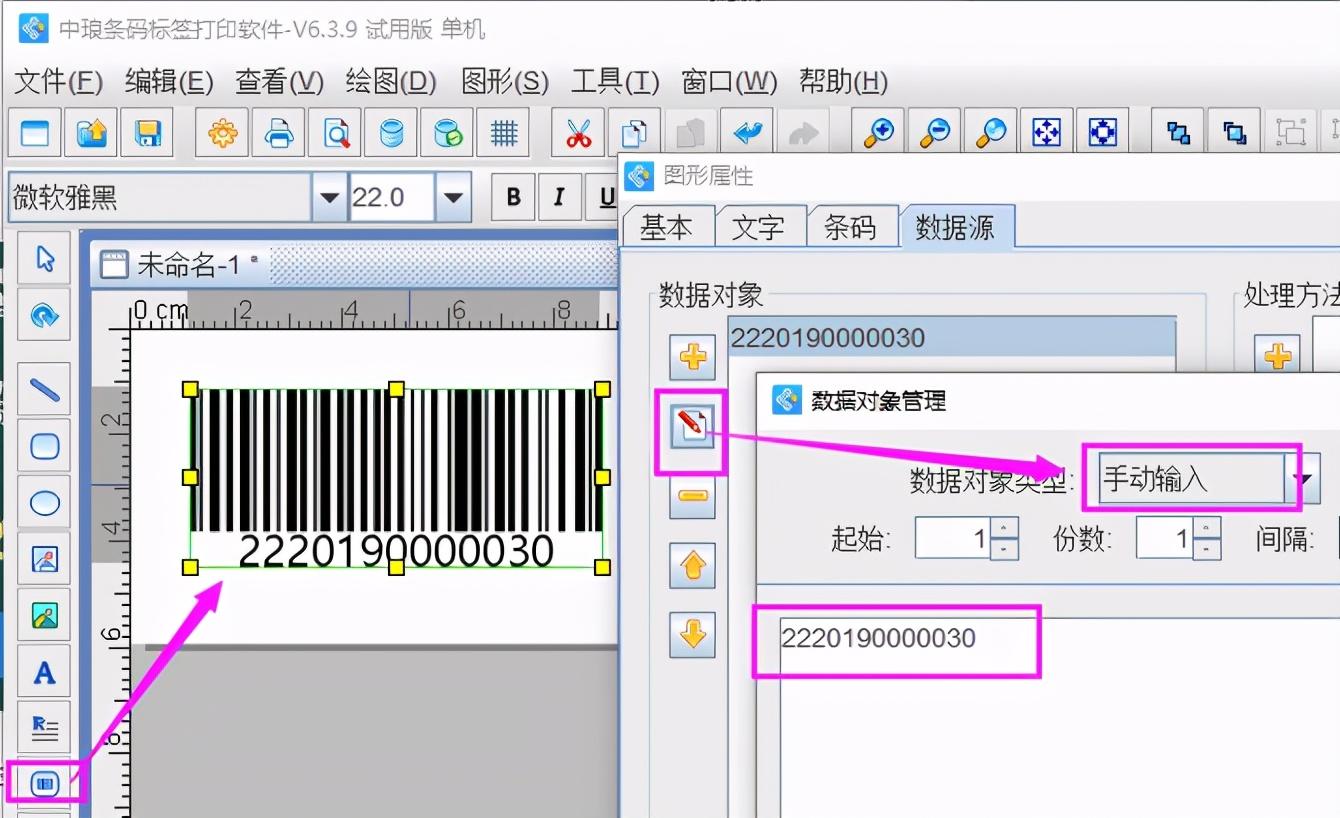This screenshot has height=818, width=1340.
Task: Select the Line drawing tool
Action: 44,389
